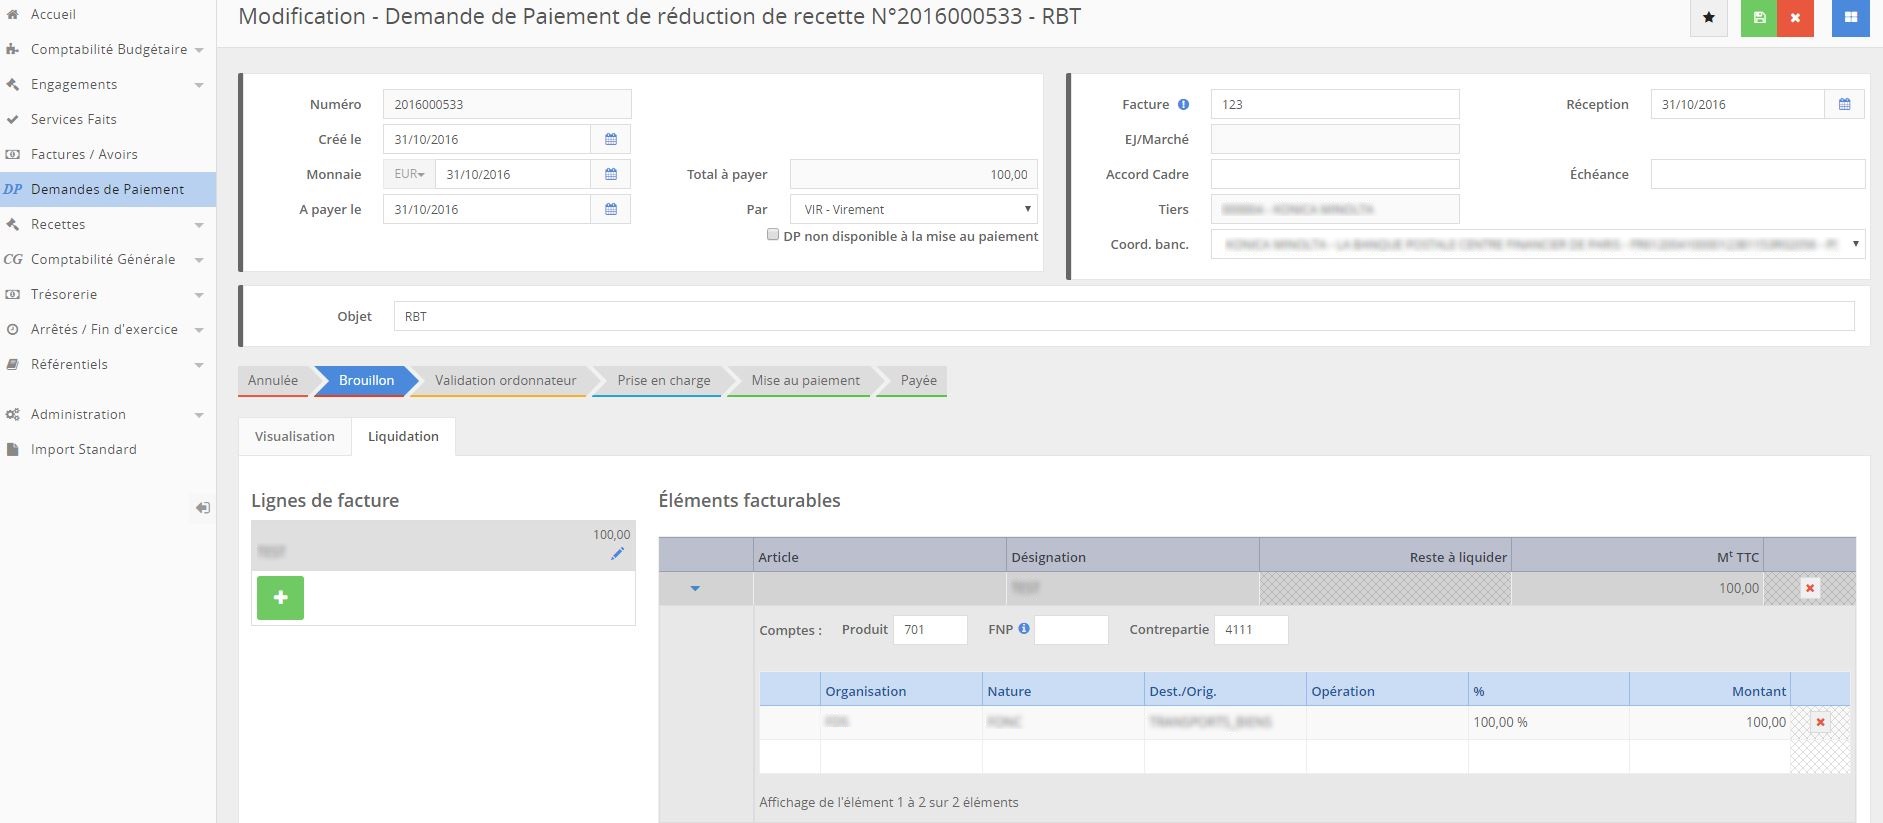This screenshot has height=823, width=1883.
Task: Open the 'VIR - Virement' payment mode dropdown
Action: click(913, 210)
